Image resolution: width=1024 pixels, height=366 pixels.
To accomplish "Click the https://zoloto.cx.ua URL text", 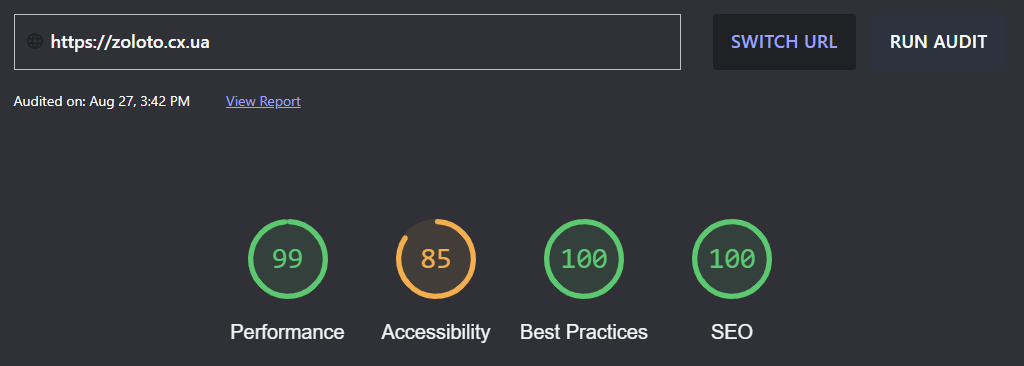I will point(130,42).
